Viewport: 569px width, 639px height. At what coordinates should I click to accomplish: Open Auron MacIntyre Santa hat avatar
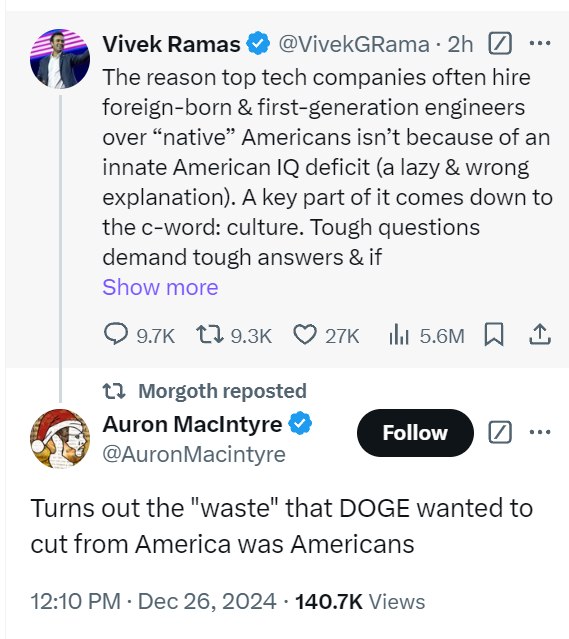pos(60,438)
